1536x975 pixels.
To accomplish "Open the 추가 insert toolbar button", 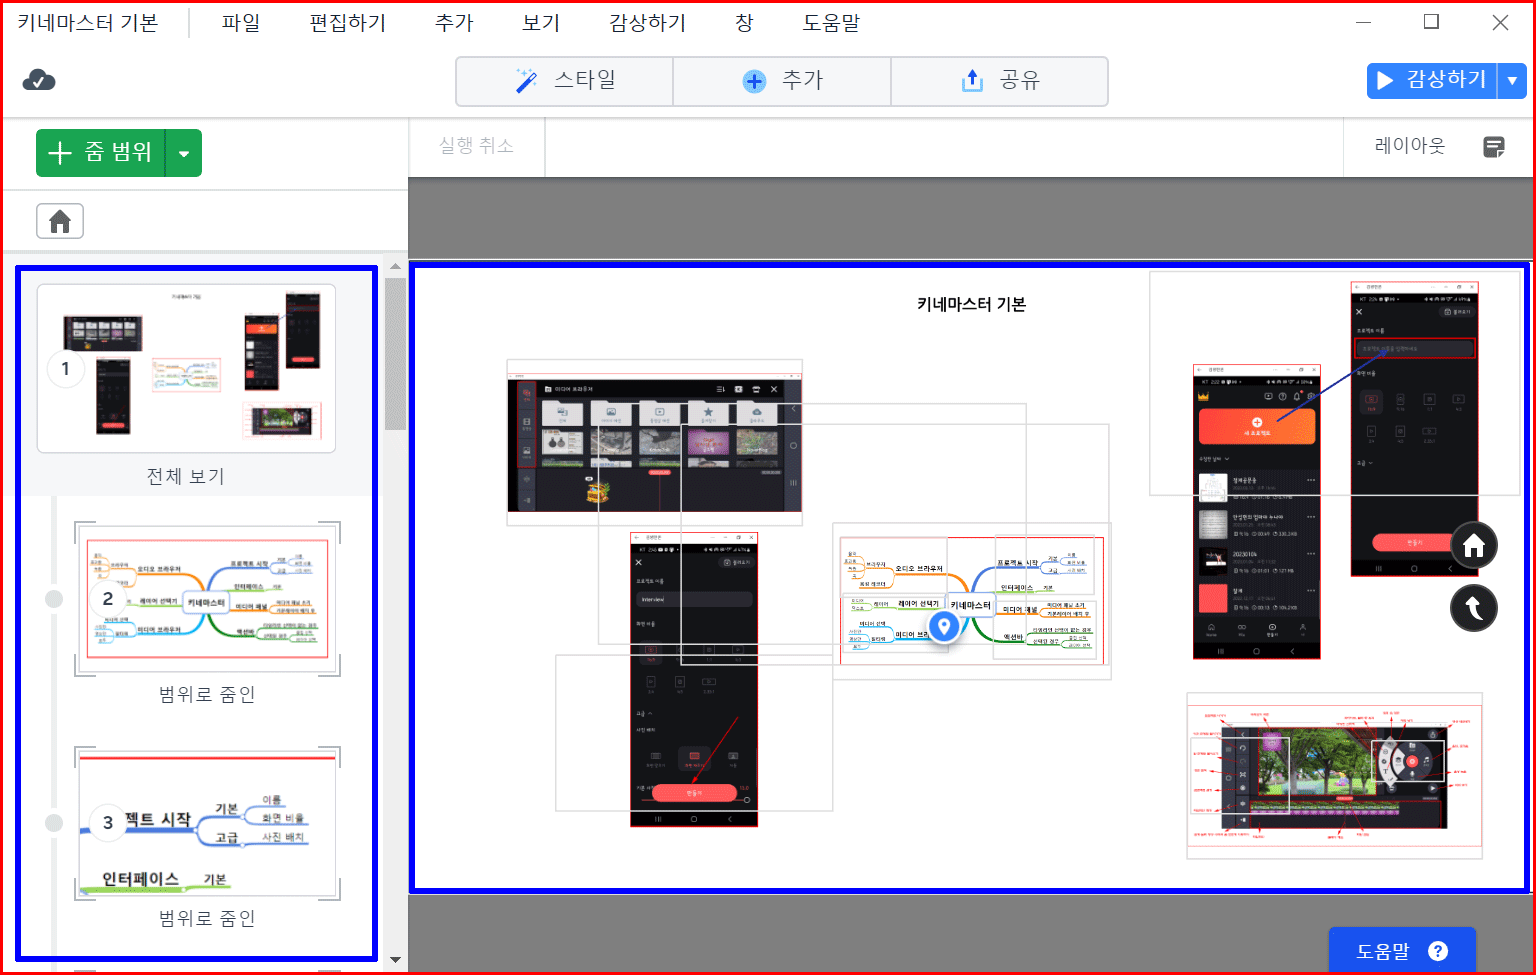I will pos(782,81).
